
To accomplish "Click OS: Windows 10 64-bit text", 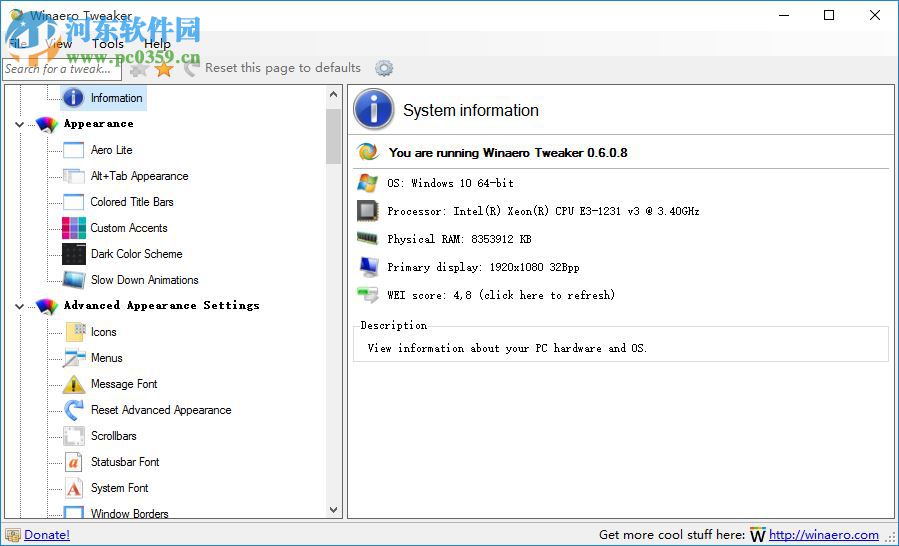I will pos(451,184).
